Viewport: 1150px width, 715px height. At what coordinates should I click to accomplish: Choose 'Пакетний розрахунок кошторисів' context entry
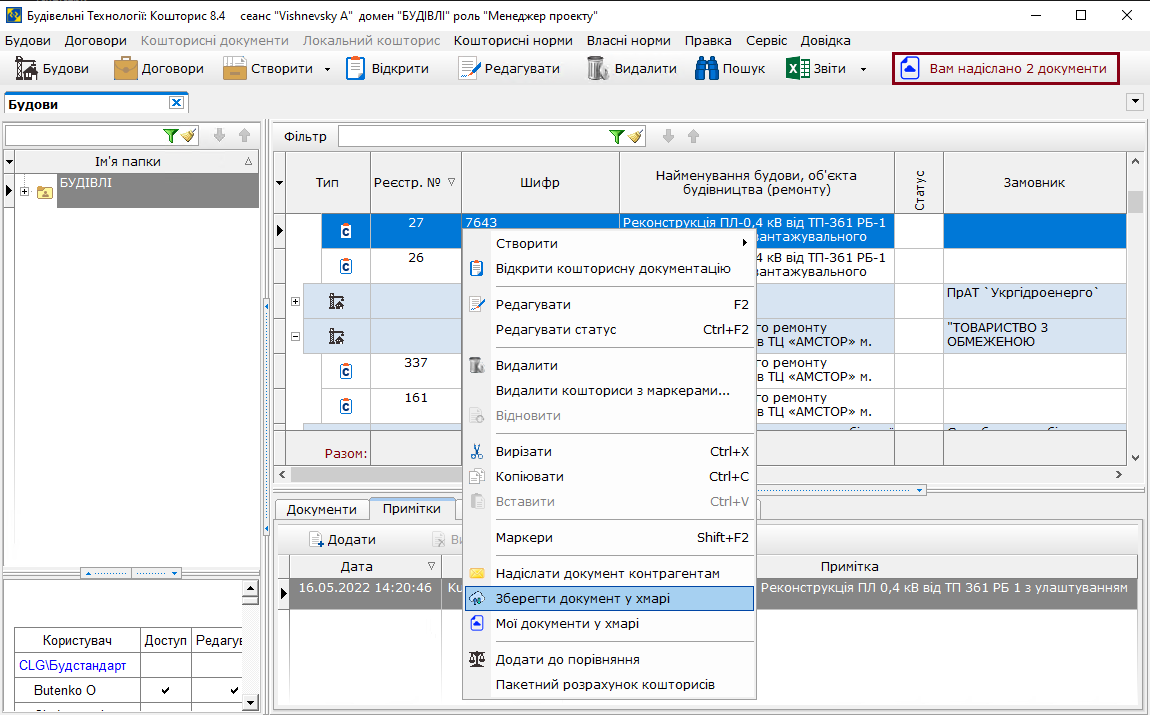(609, 684)
